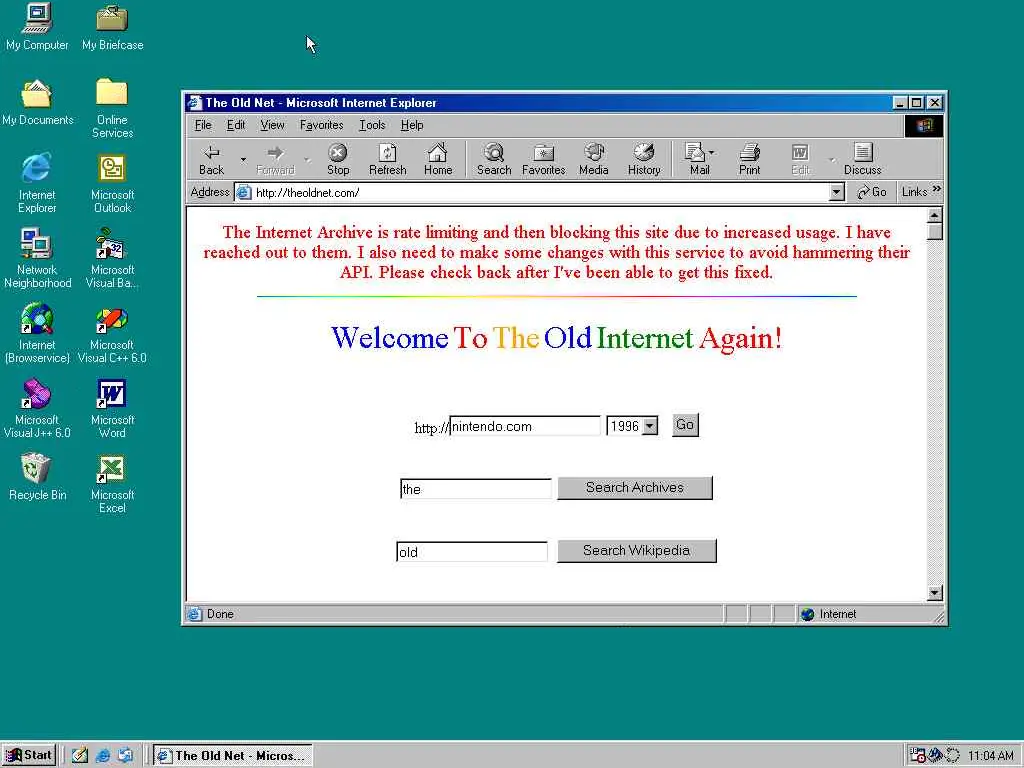The image size is (1024, 768).
Task: Open the Mail button dropdown arrow
Action: [x=712, y=153]
